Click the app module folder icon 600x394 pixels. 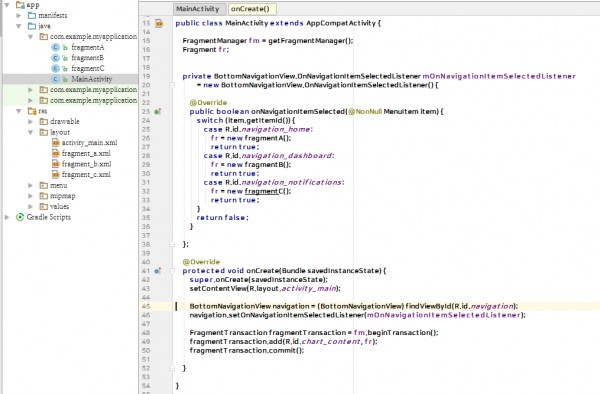(x=20, y=5)
